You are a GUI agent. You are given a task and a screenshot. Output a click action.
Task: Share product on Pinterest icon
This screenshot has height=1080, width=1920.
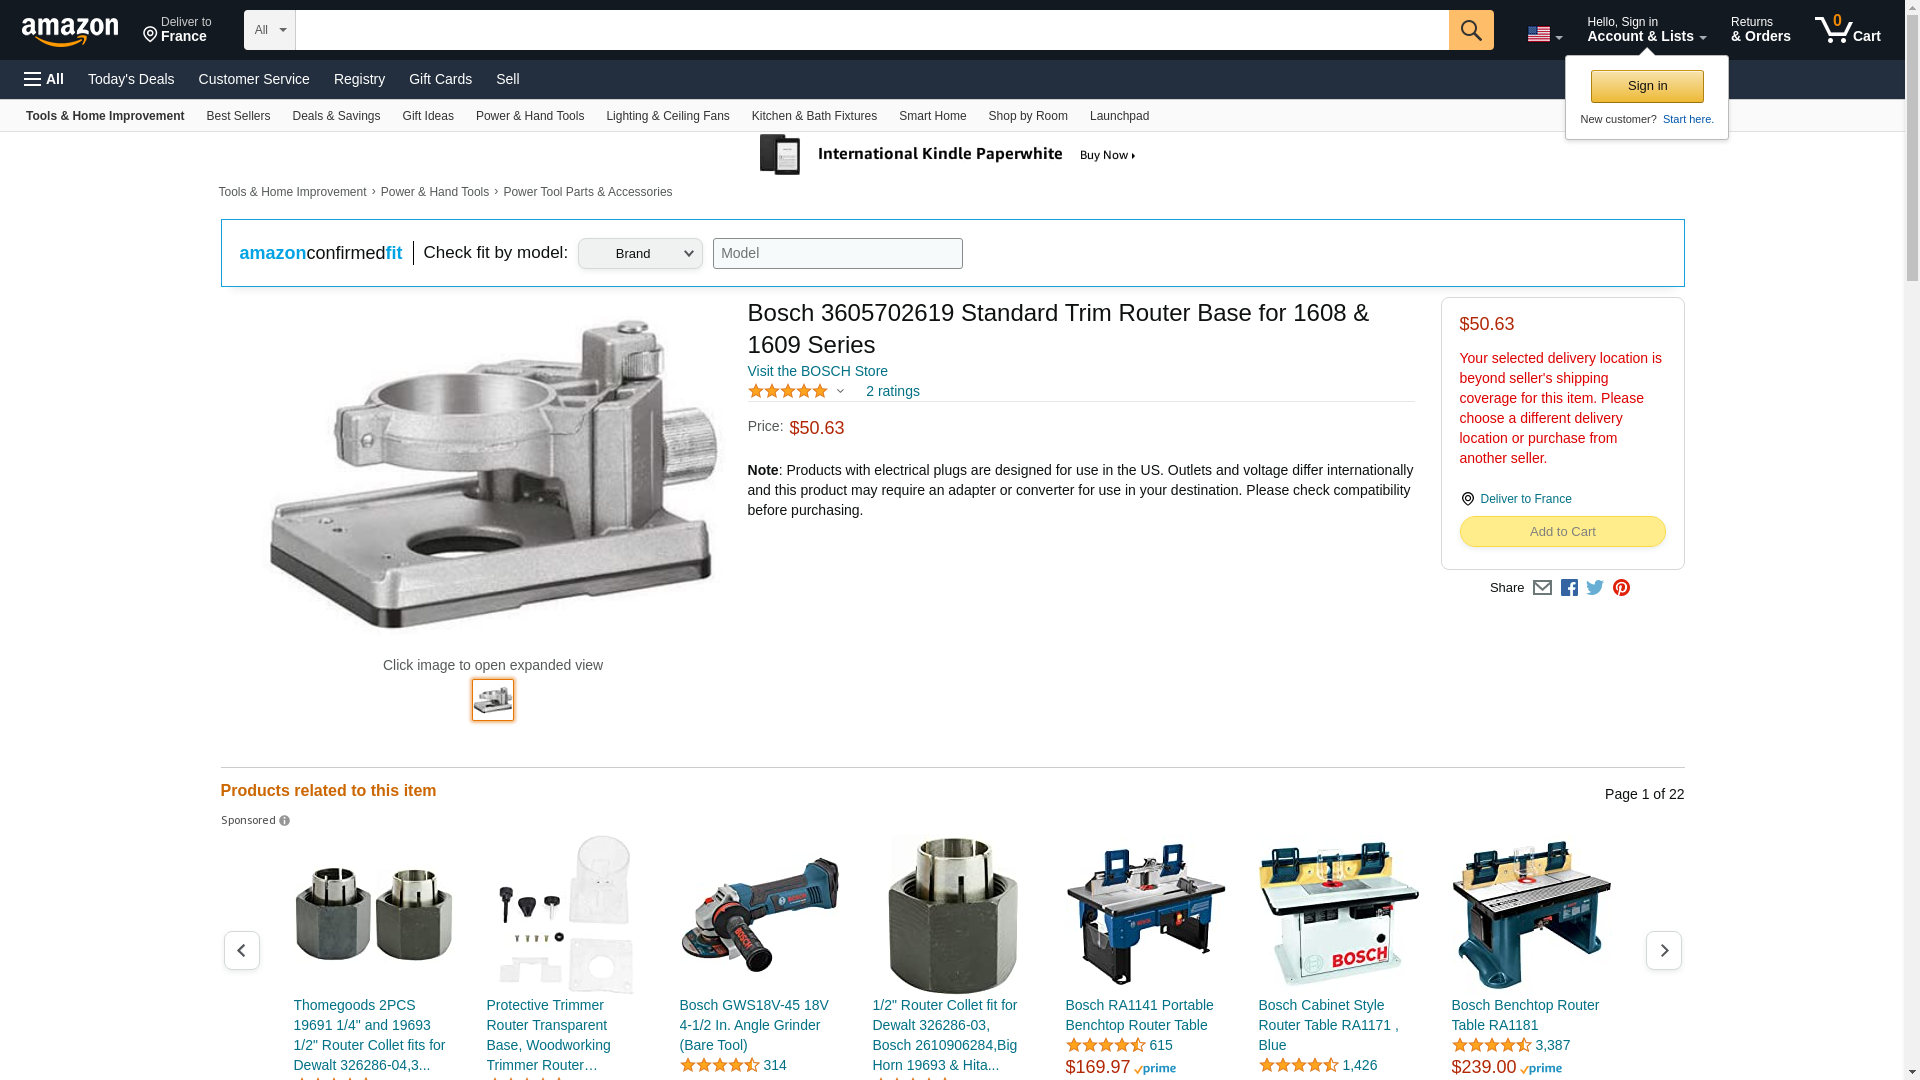pos(1621,588)
